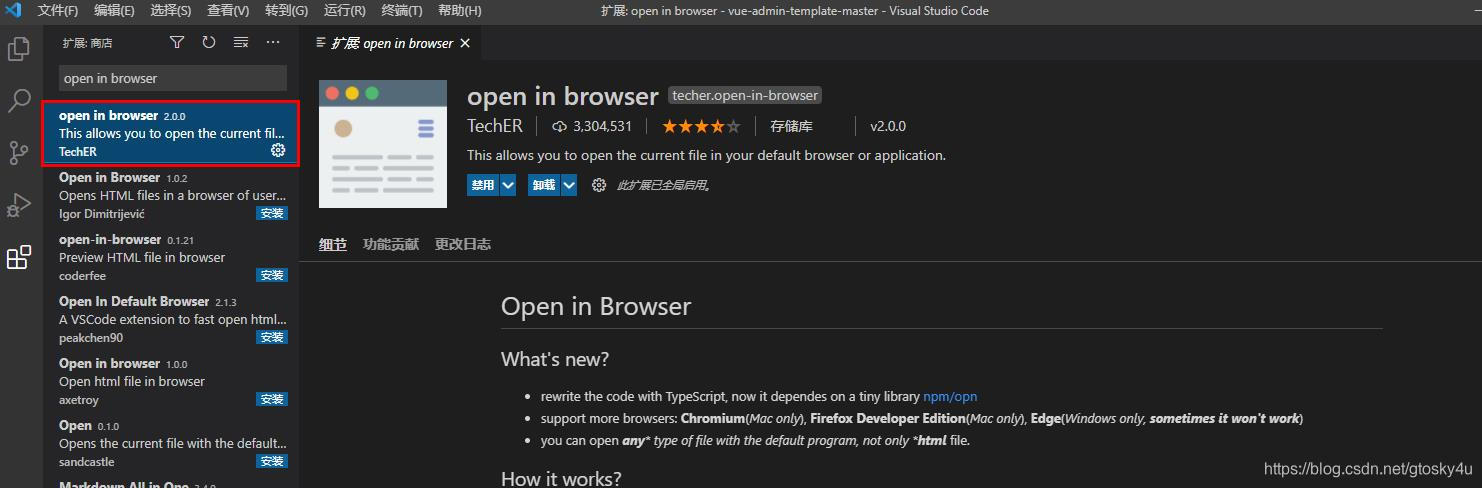The height and width of the screenshot is (488, 1482).
Task: Open the Extensions view icon
Action: tap(18, 258)
